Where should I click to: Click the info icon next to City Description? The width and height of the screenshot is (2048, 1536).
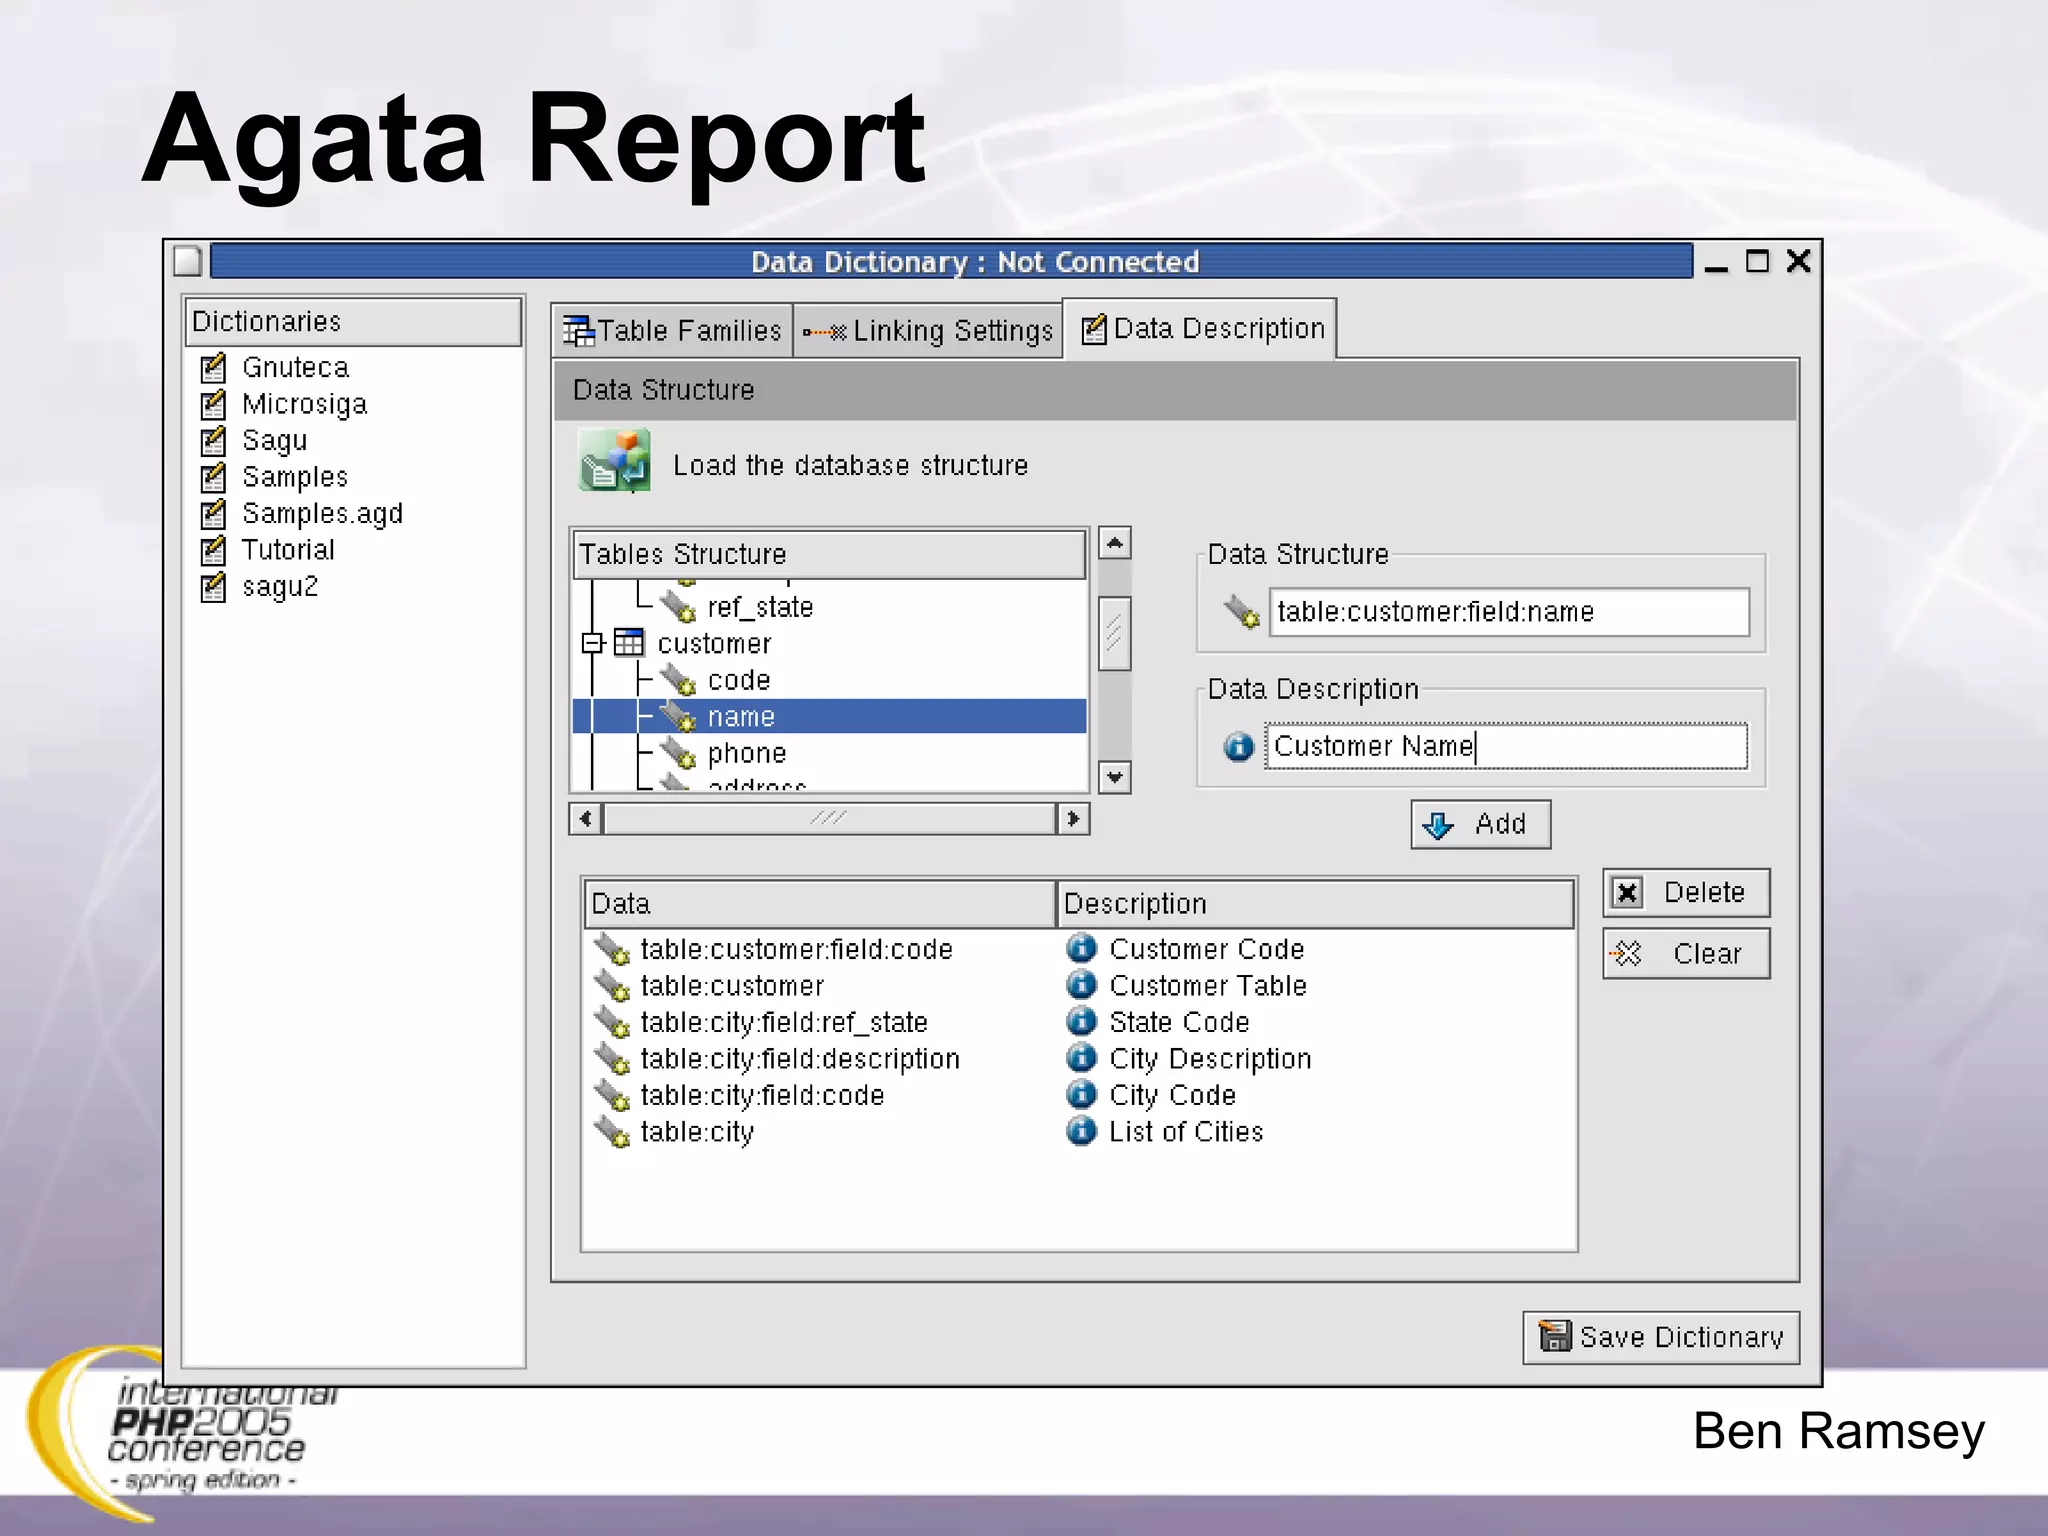click(1081, 1058)
